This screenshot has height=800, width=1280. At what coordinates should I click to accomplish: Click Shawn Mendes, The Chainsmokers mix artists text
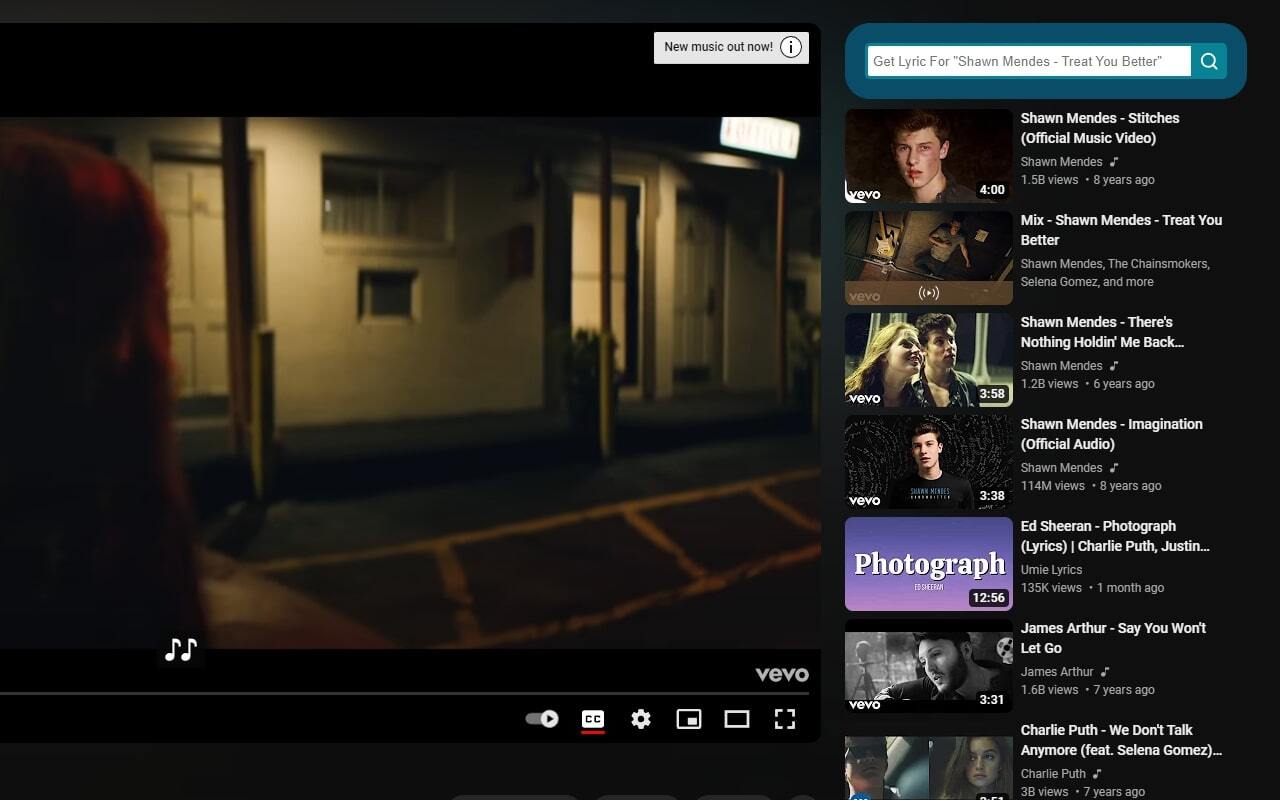pyautogui.click(x=1115, y=273)
